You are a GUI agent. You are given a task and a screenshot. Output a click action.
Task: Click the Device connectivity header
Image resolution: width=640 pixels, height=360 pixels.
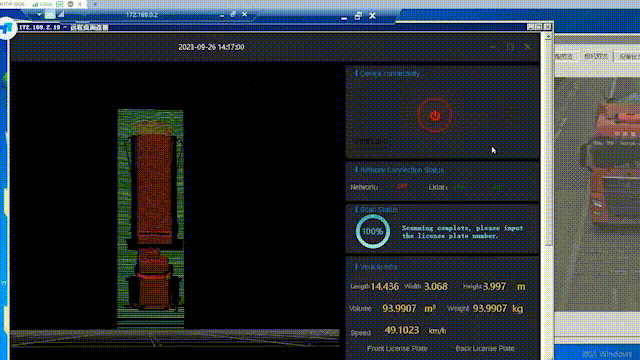click(x=390, y=73)
